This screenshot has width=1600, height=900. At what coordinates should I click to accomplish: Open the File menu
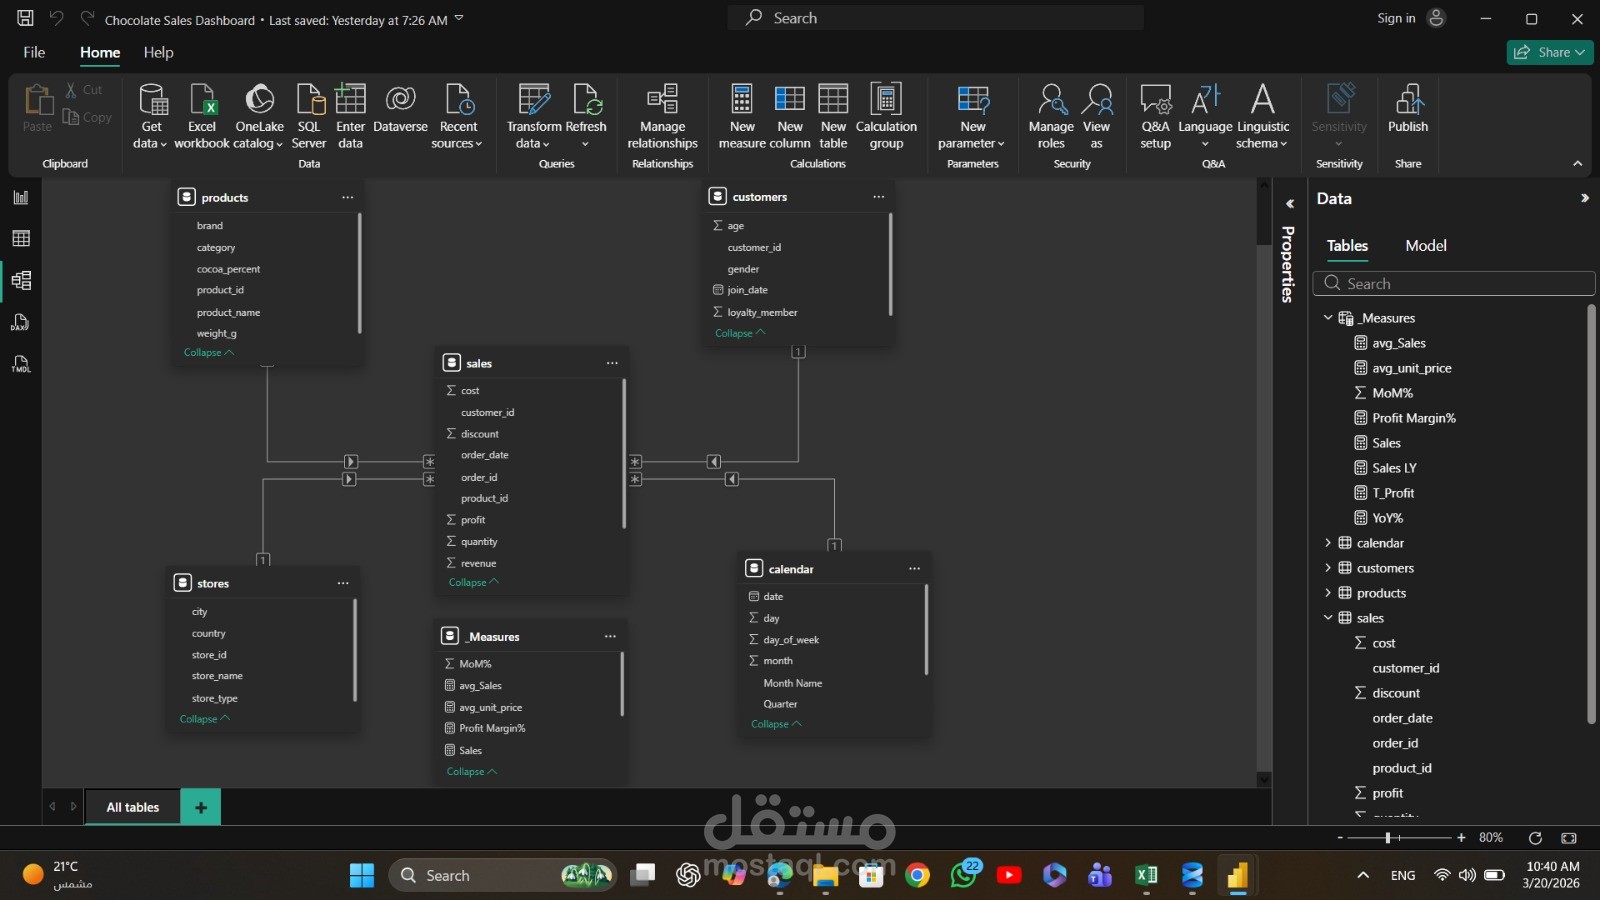(34, 52)
